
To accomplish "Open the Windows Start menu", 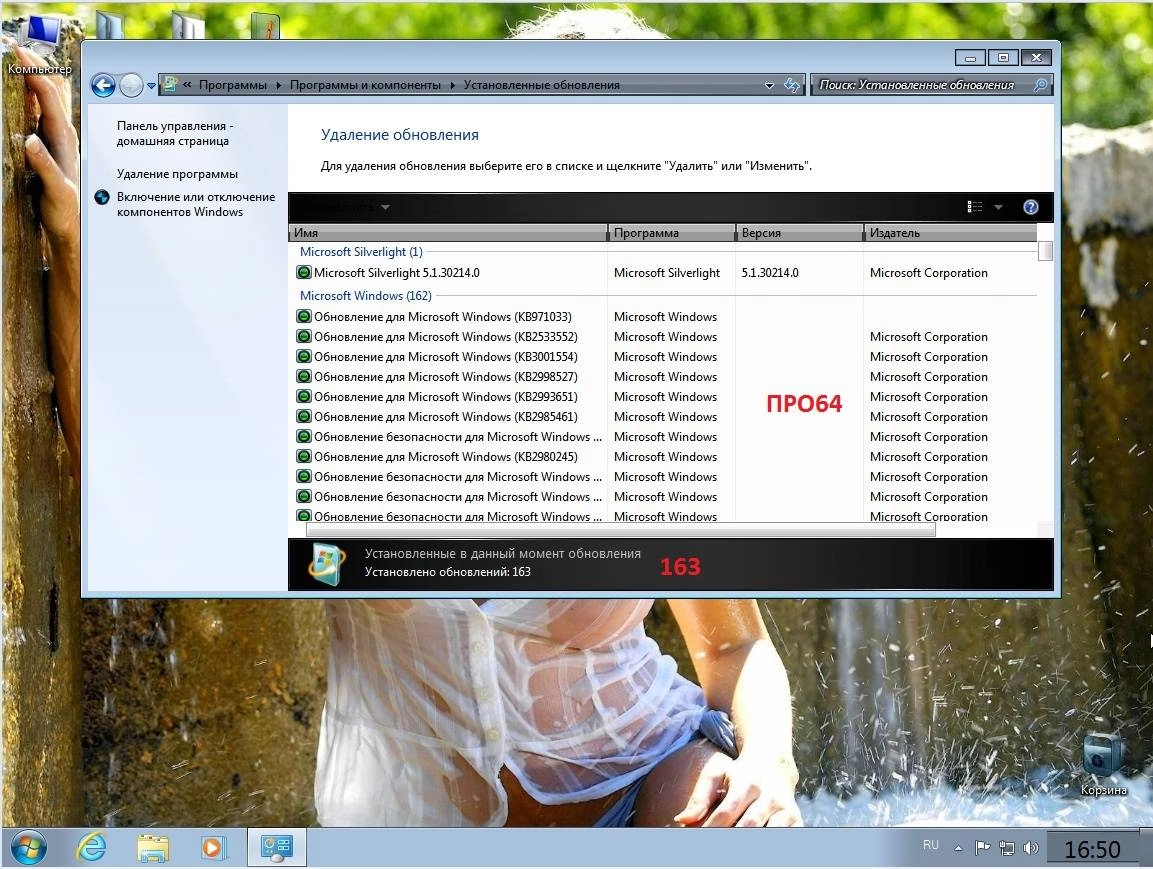I will (x=28, y=848).
